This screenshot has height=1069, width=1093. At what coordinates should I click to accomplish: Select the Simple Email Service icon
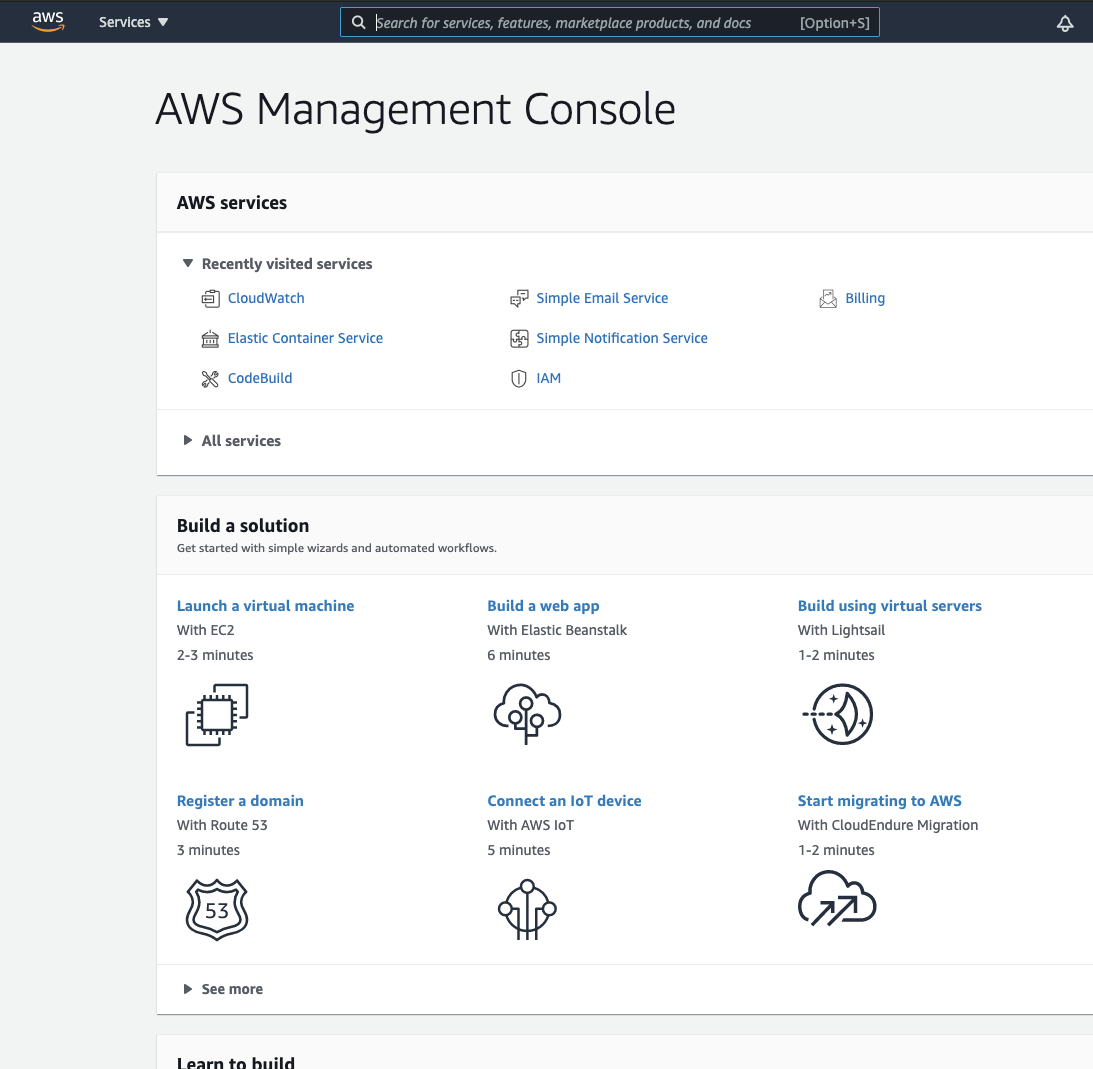[519, 298]
